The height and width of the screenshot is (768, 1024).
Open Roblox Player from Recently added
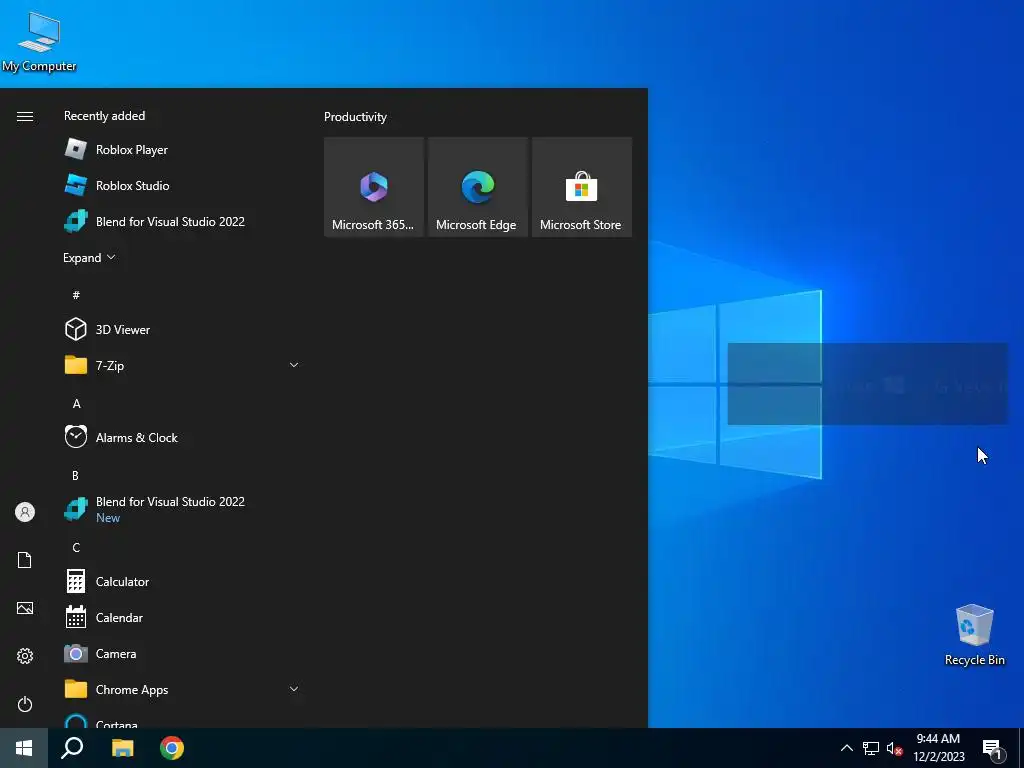click(x=182, y=150)
